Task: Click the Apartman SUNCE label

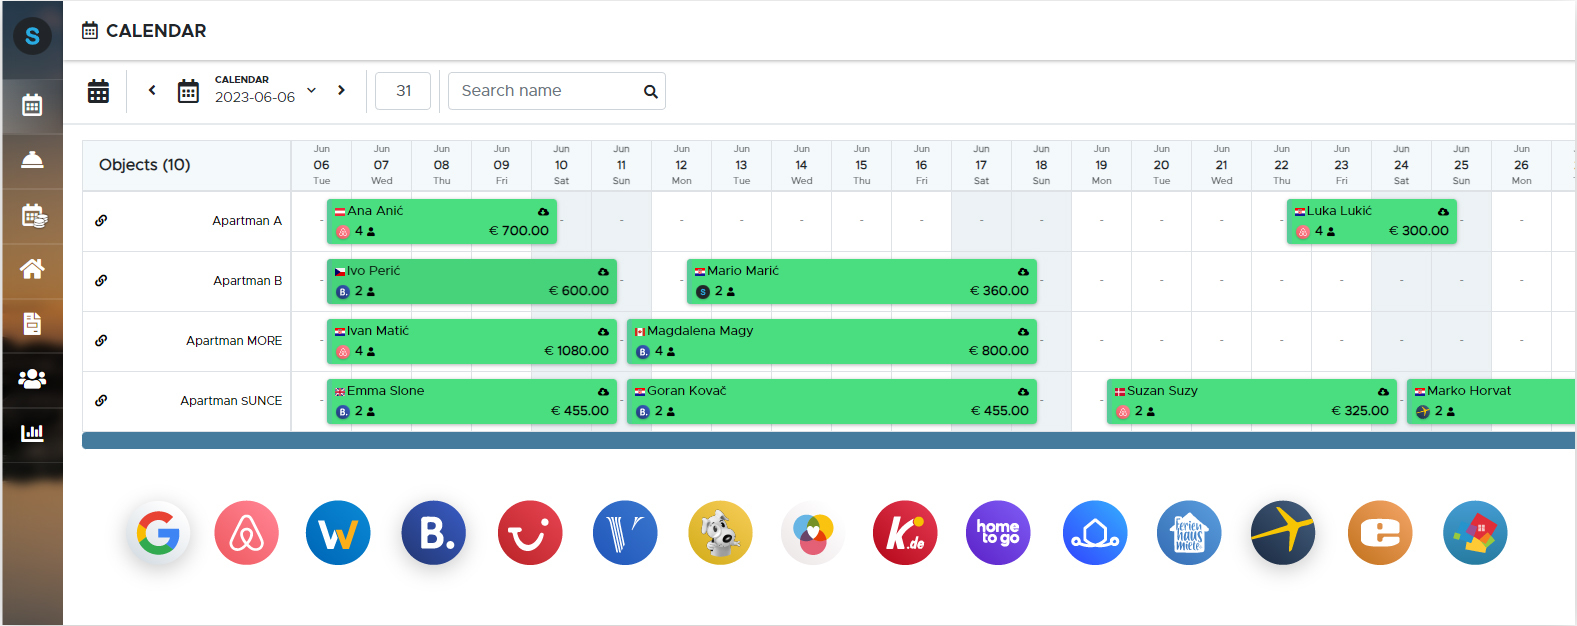Action: tap(231, 401)
